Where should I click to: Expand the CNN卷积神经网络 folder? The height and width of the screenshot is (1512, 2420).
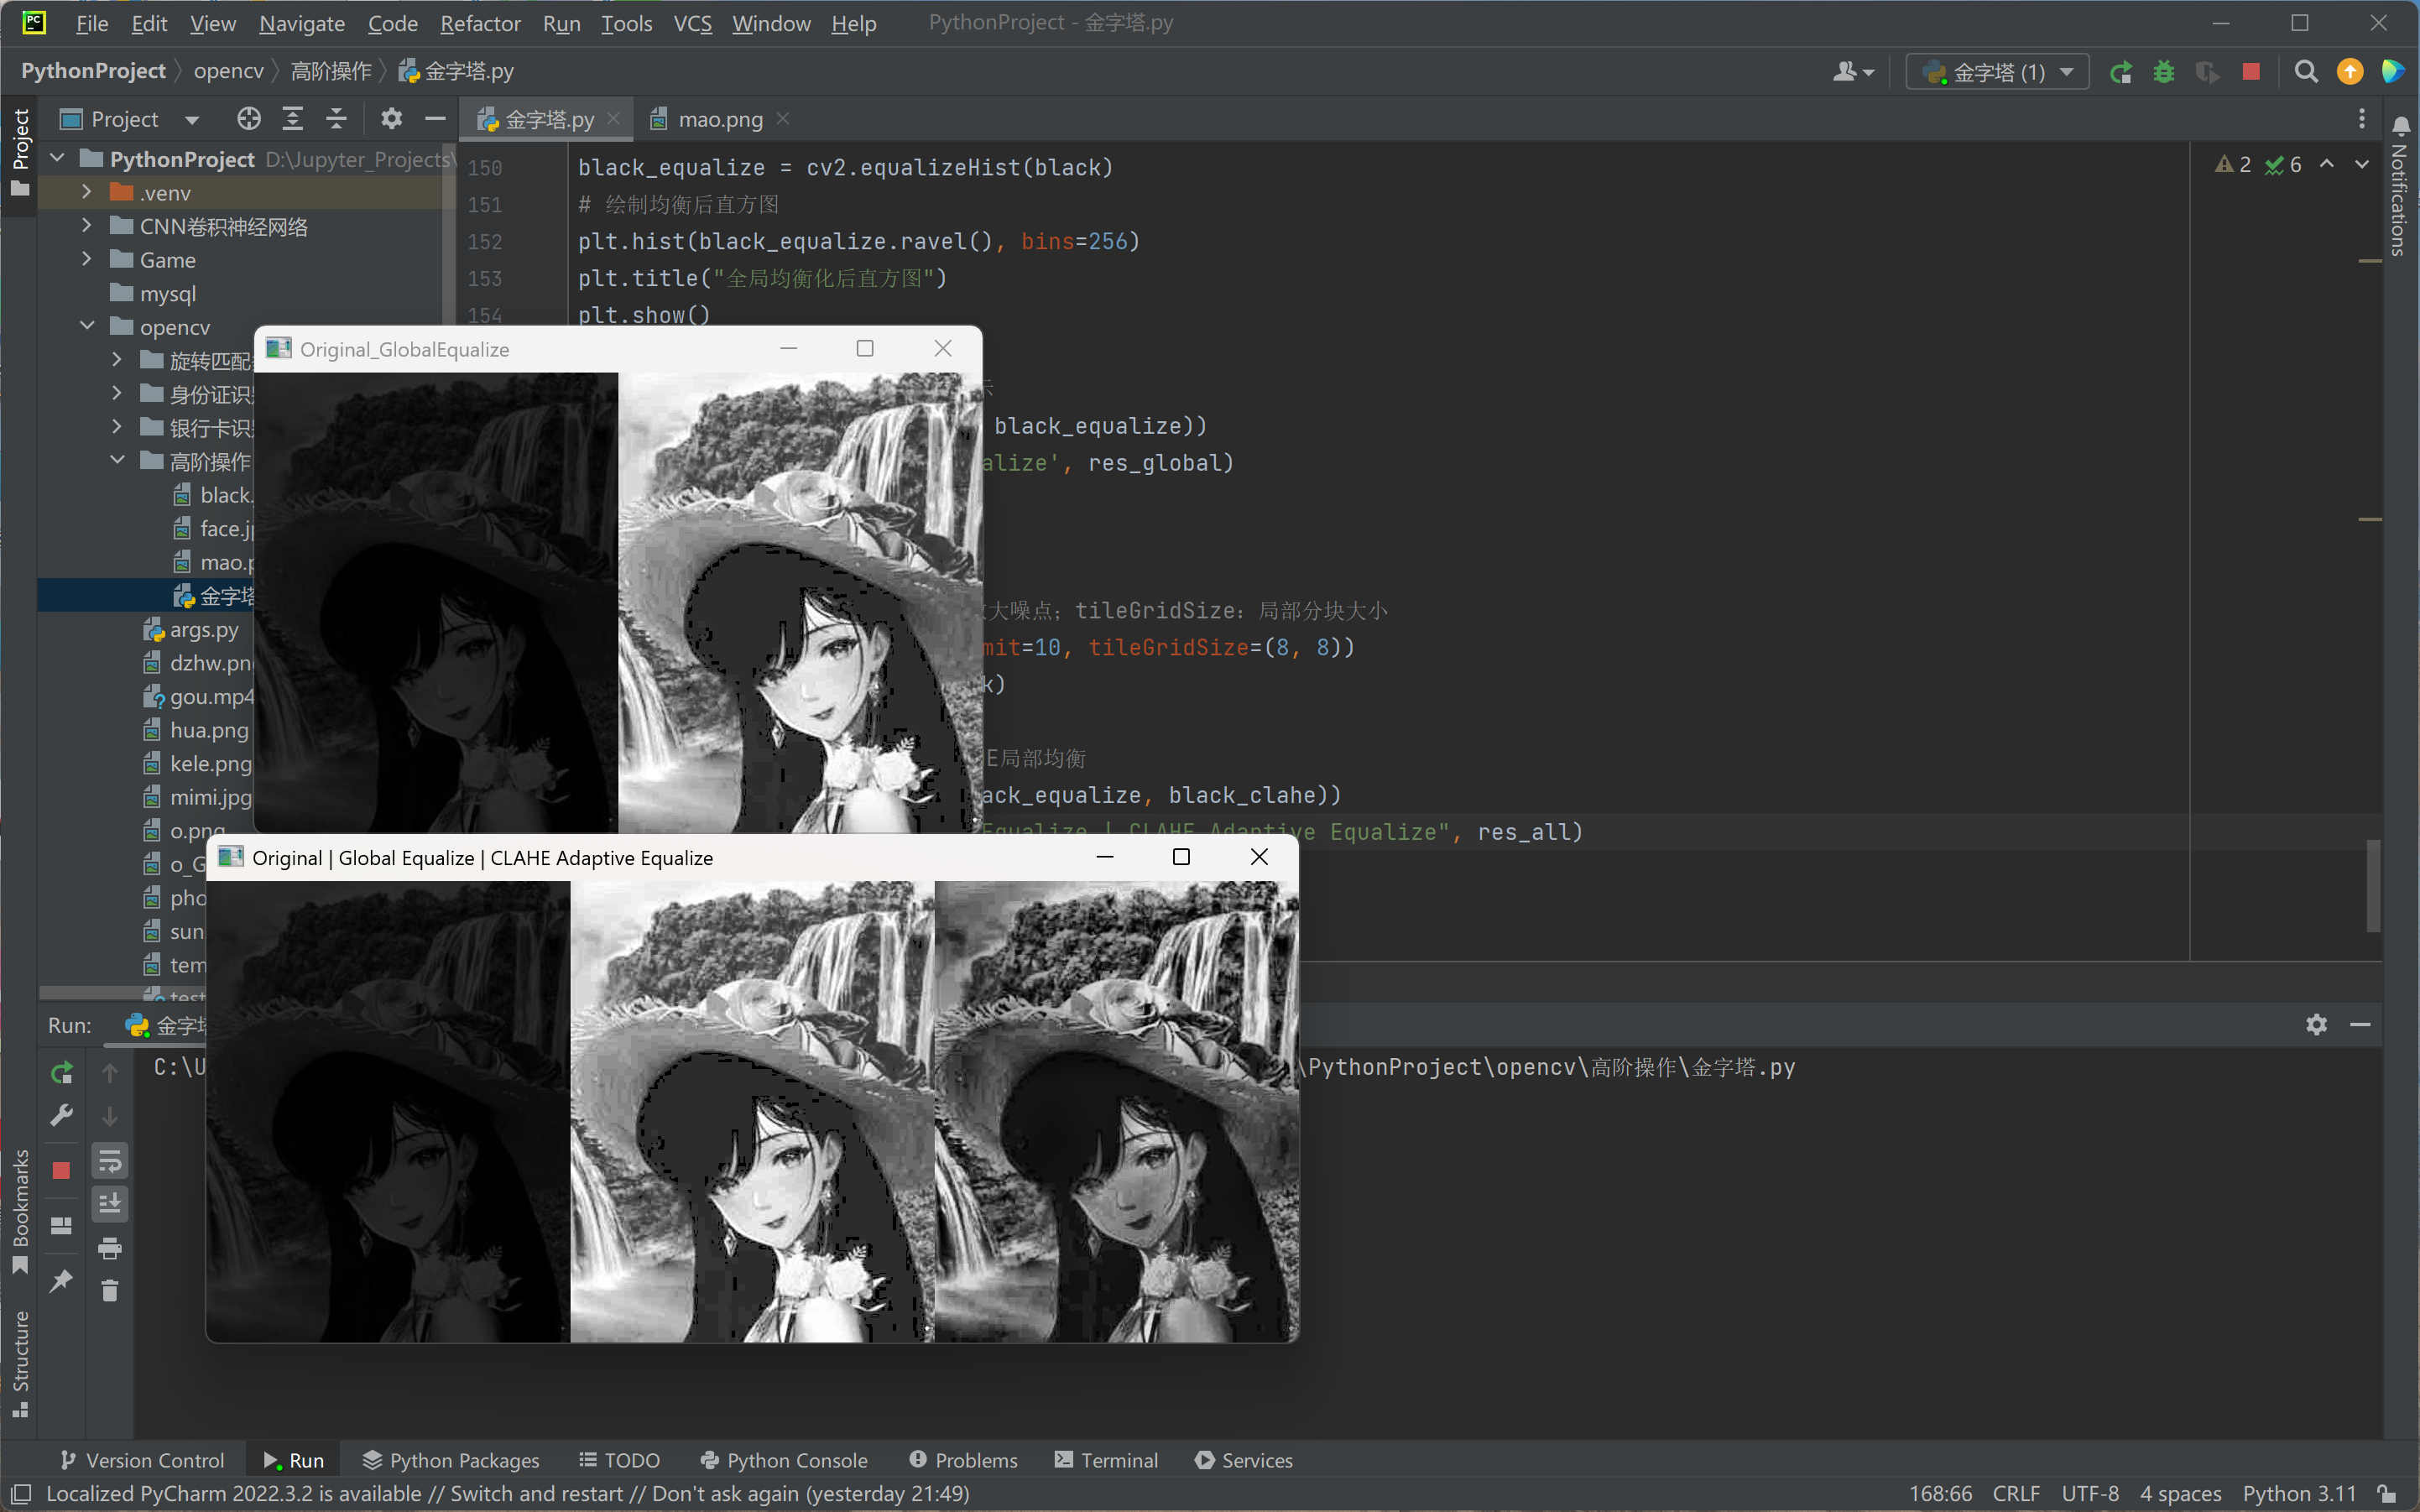point(87,226)
